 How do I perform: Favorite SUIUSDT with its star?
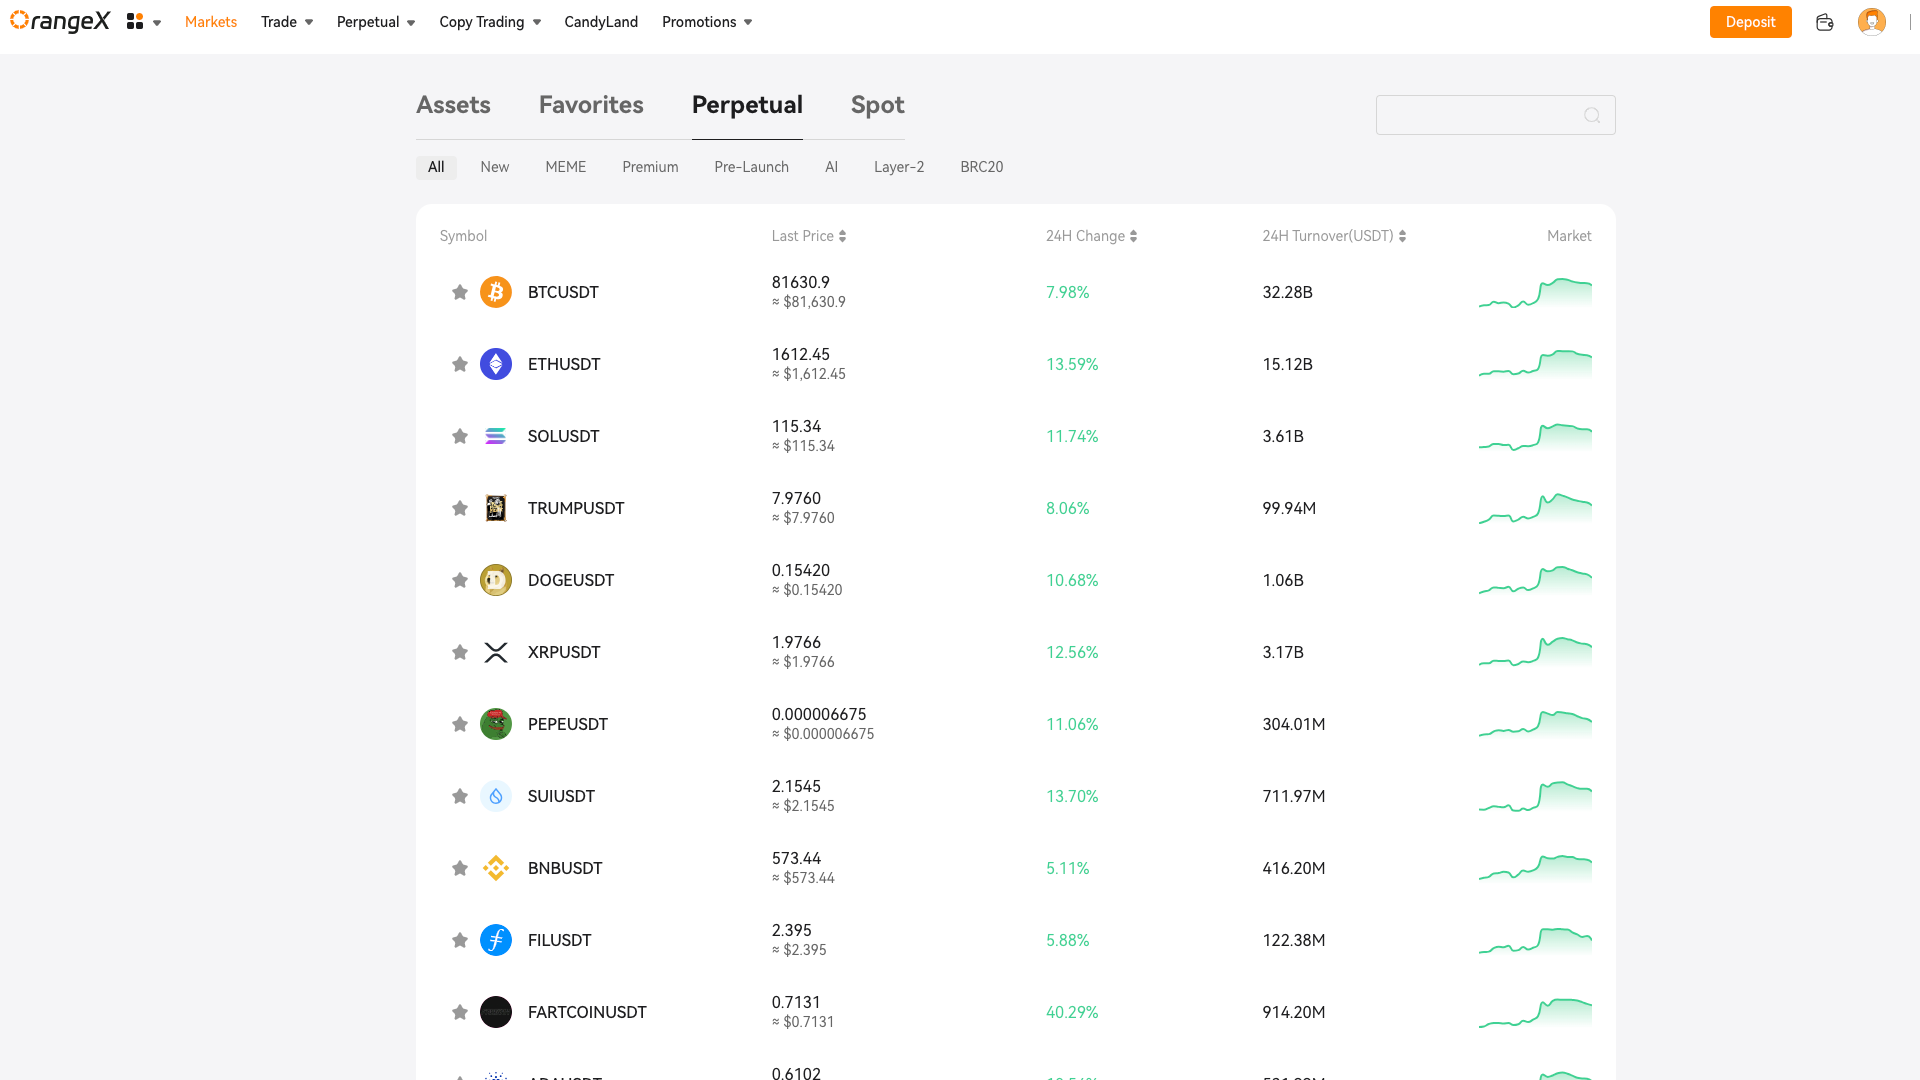click(460, 796)
